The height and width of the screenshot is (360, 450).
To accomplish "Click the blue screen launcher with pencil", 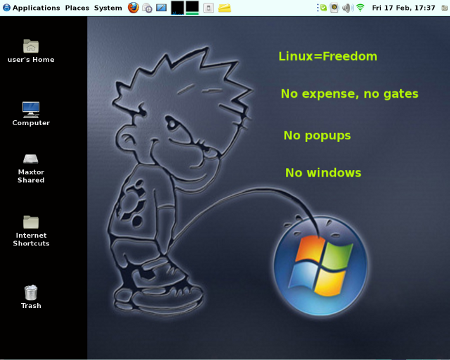I will click(161, 8).
